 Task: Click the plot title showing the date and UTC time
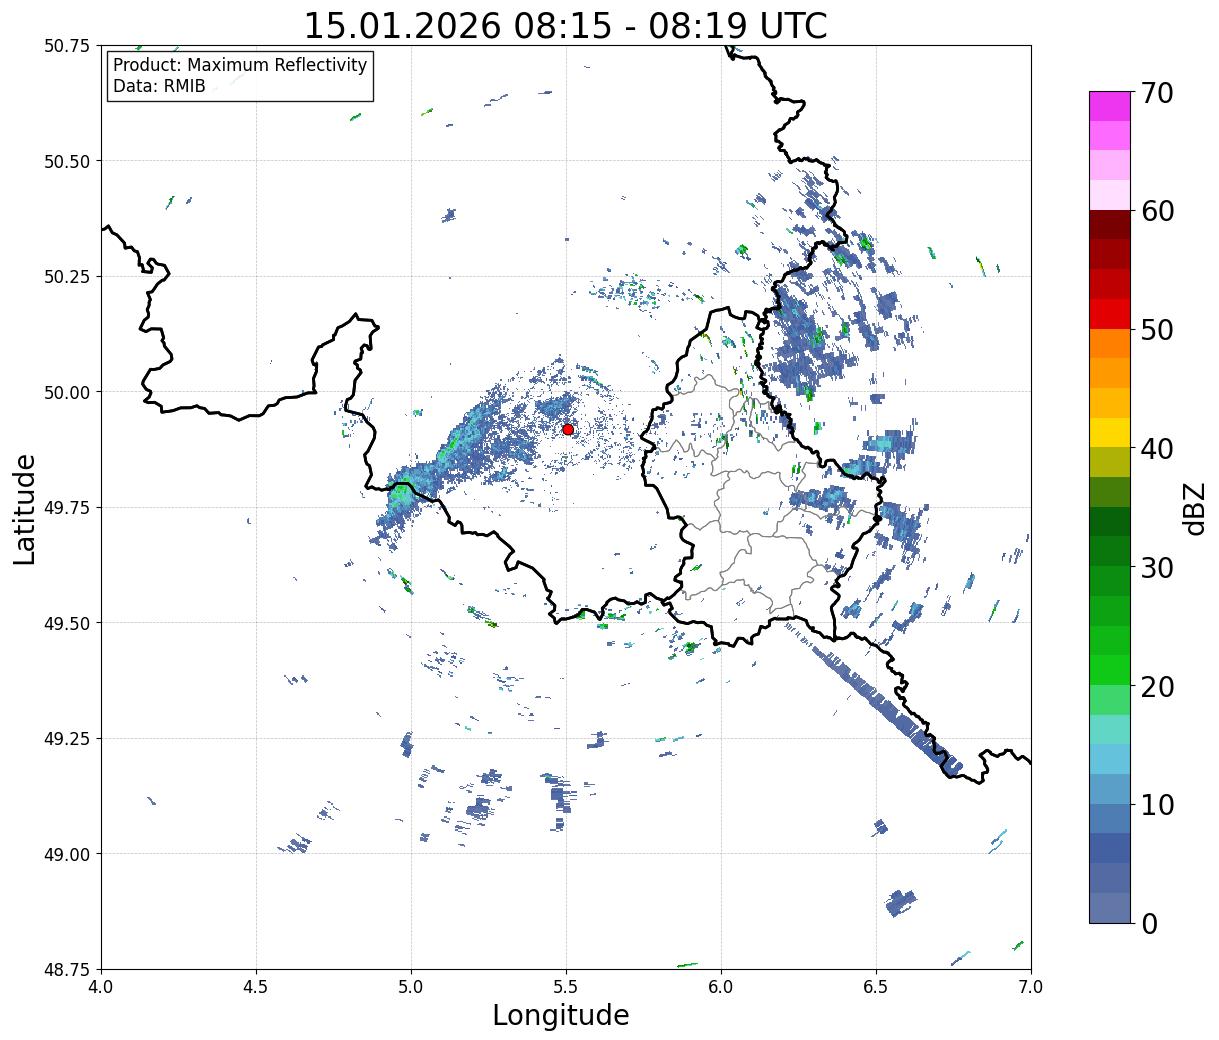pos(565,25)
